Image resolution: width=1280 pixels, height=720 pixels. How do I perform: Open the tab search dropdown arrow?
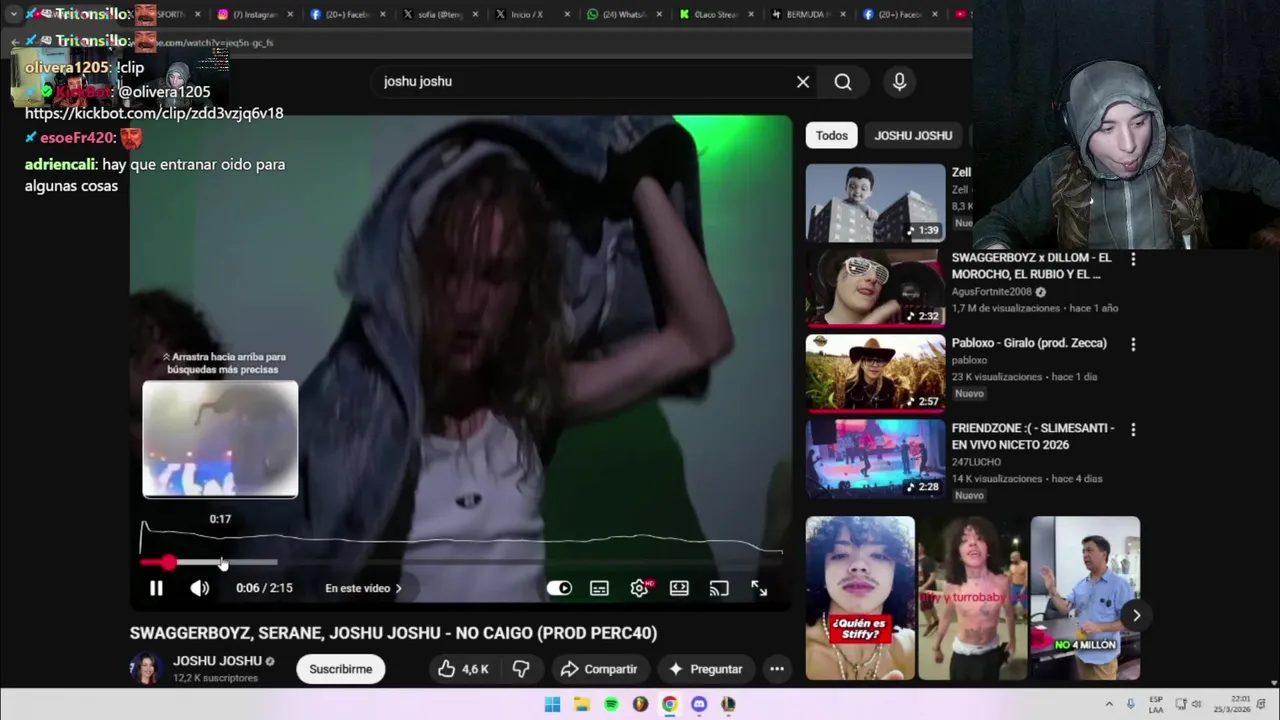point(13,14)
